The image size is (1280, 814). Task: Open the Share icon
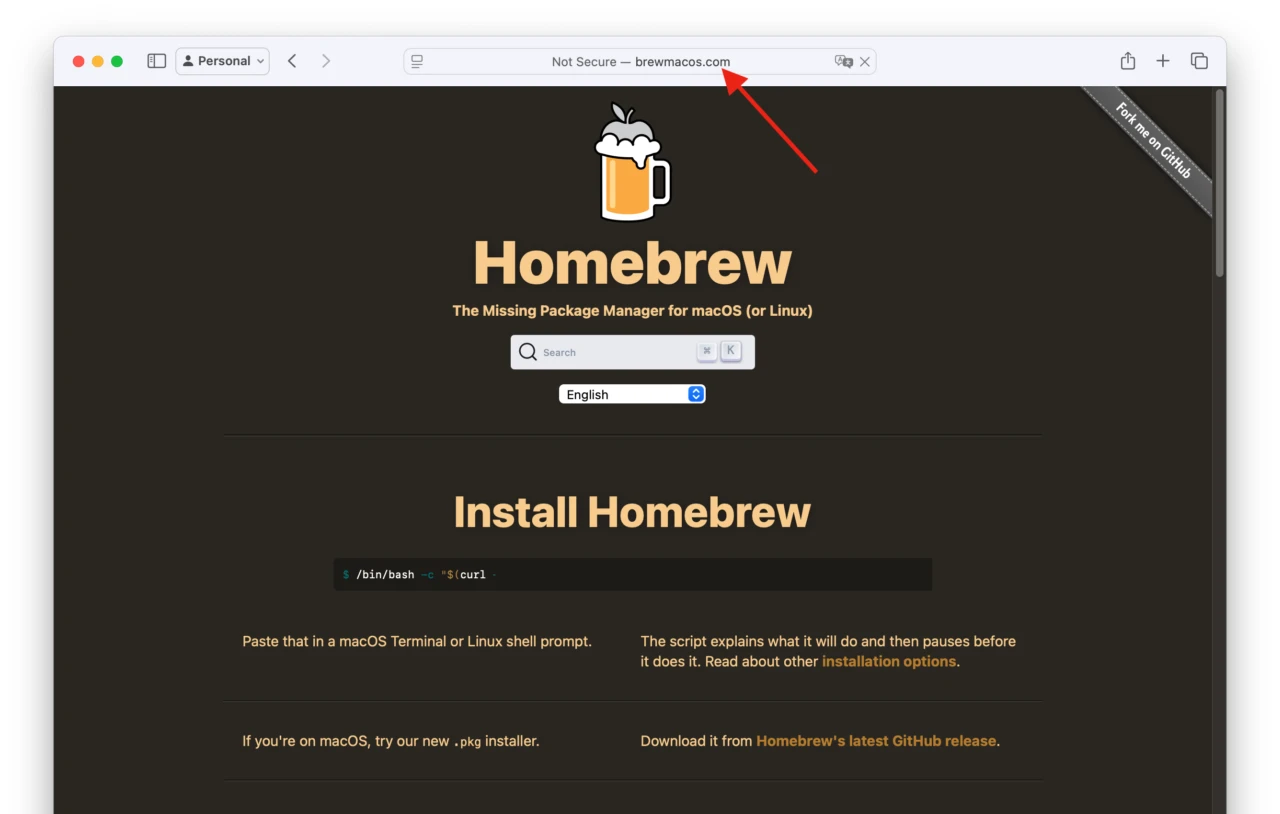[x=1128, y=61]
